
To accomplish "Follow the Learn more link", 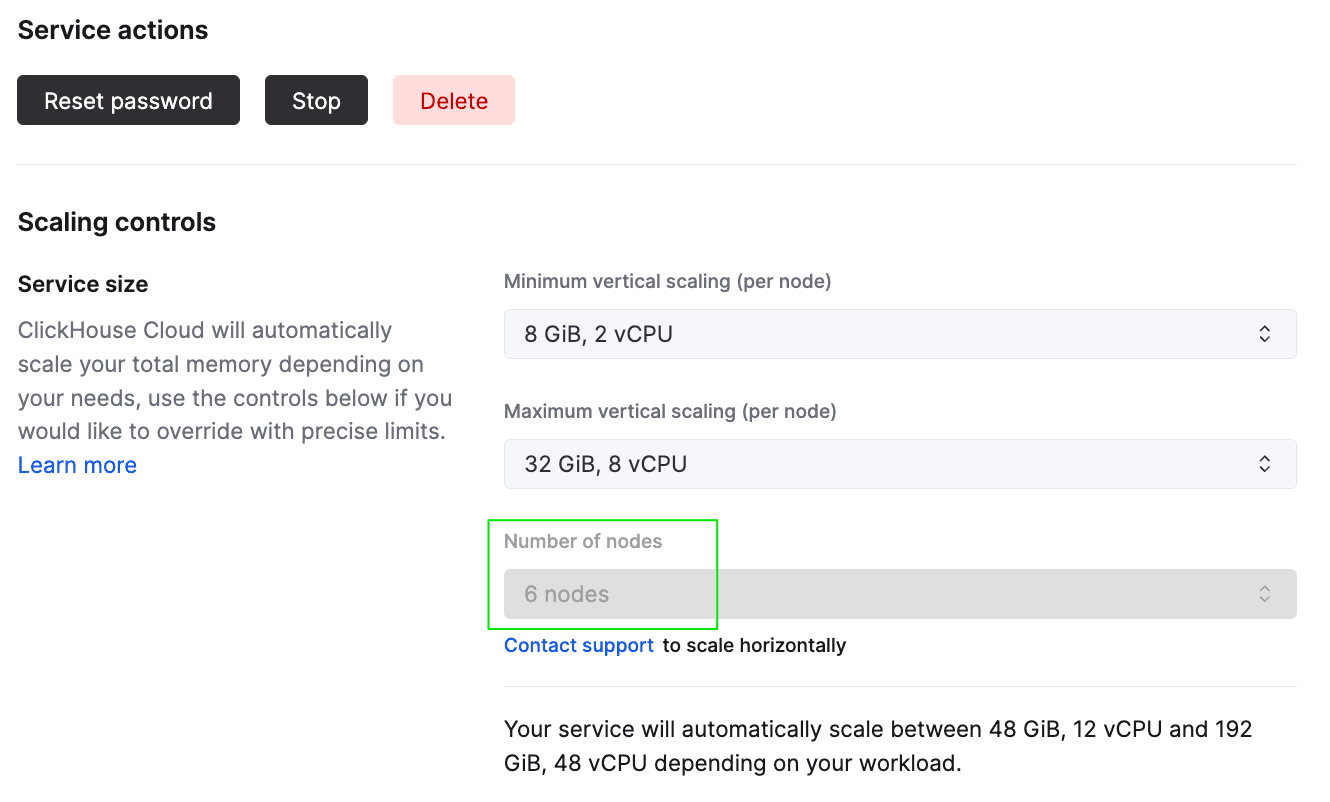I will point(77,466).
